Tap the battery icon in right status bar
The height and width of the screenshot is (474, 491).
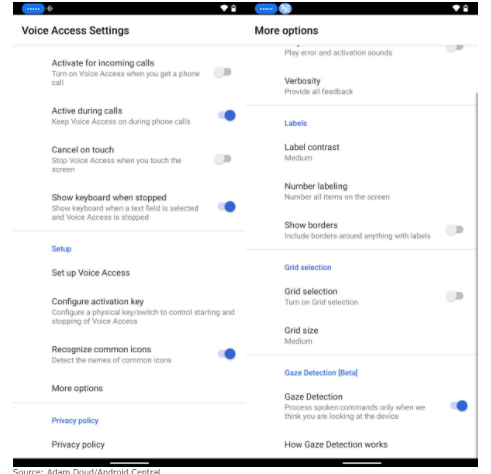click(x=466, y=8)
